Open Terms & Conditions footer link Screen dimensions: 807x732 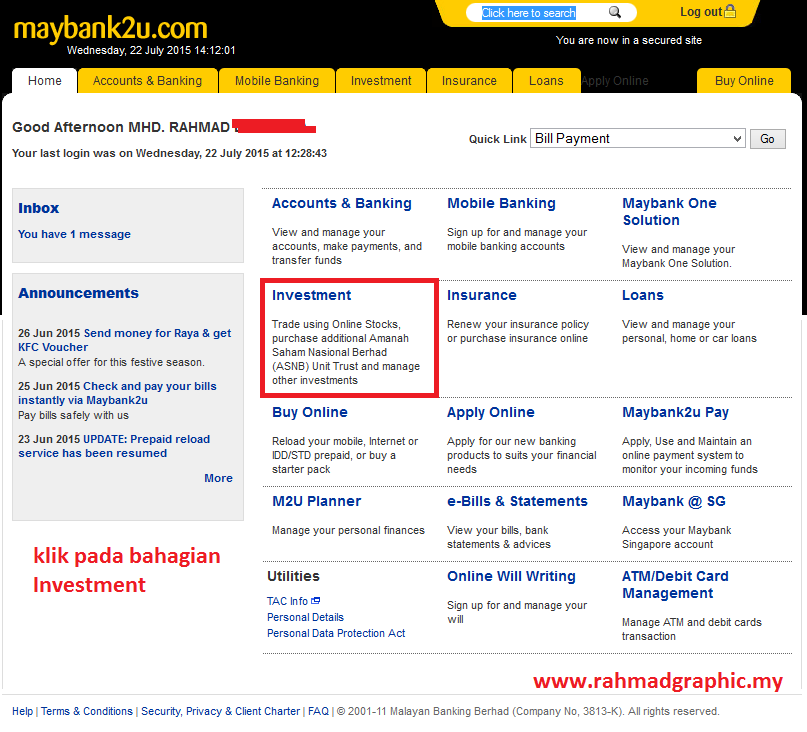pos(87,711)
